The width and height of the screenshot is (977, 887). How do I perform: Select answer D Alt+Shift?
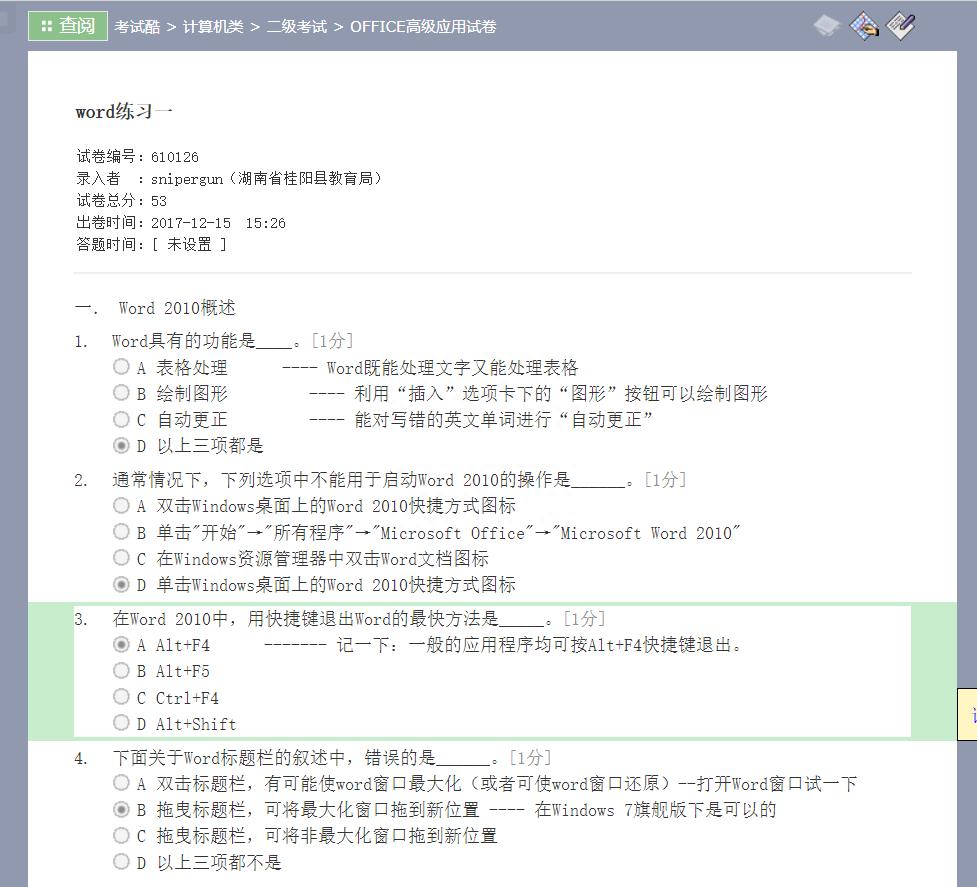pos(122,723)
